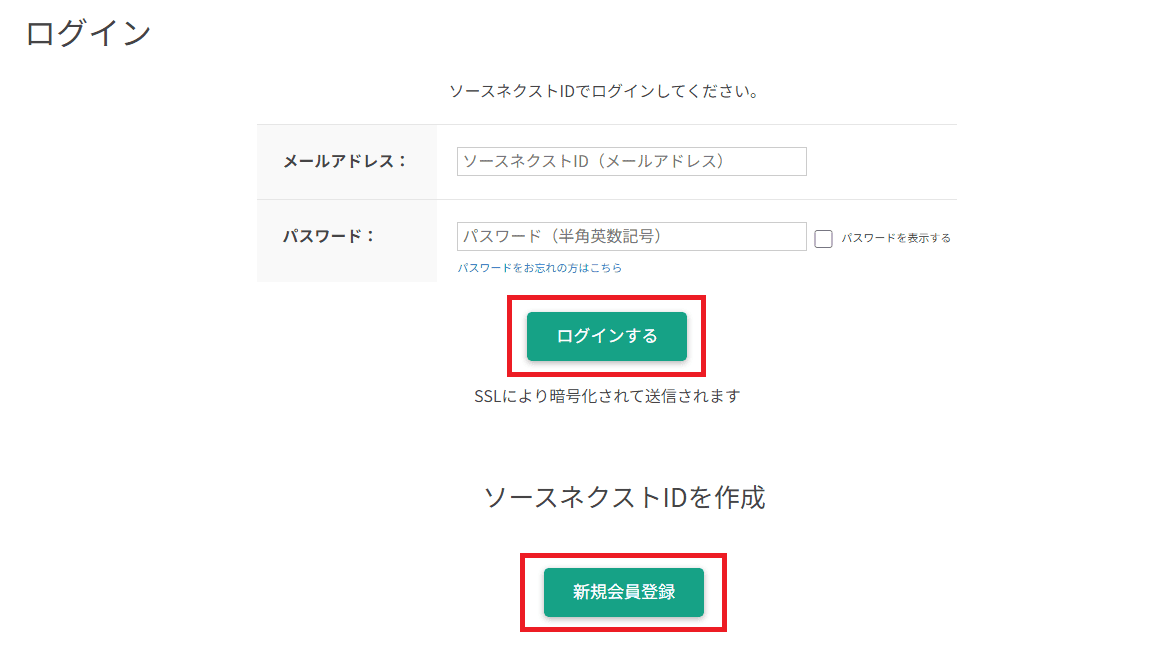
Task: Open the 新規会員登録 registration button
Action: (623, 593)
